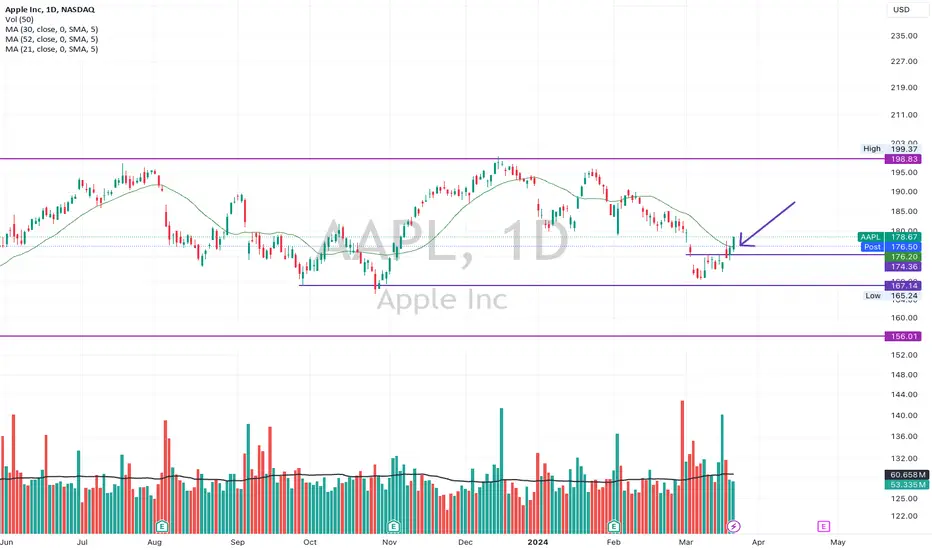Click the upcoming May earnings E icon
The height and width of the screenshot is (550, 932).
(823, 526)
